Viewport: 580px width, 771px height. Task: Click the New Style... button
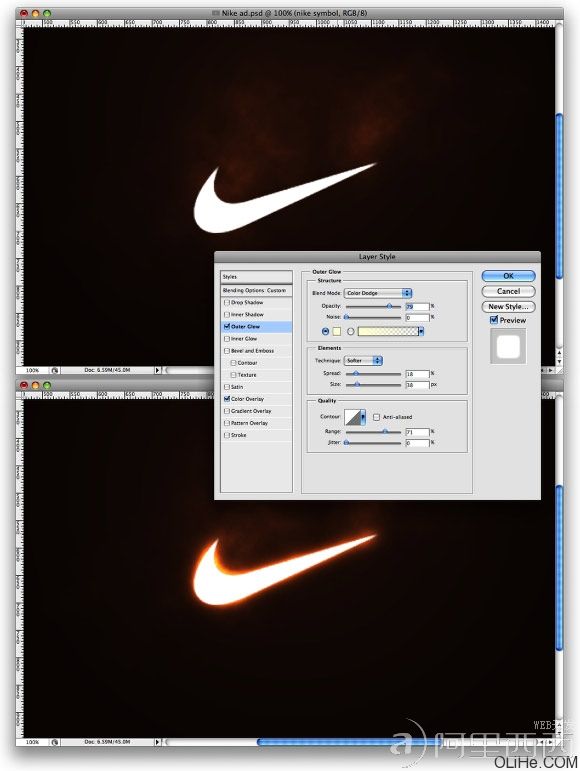click(x=508, y=306)
